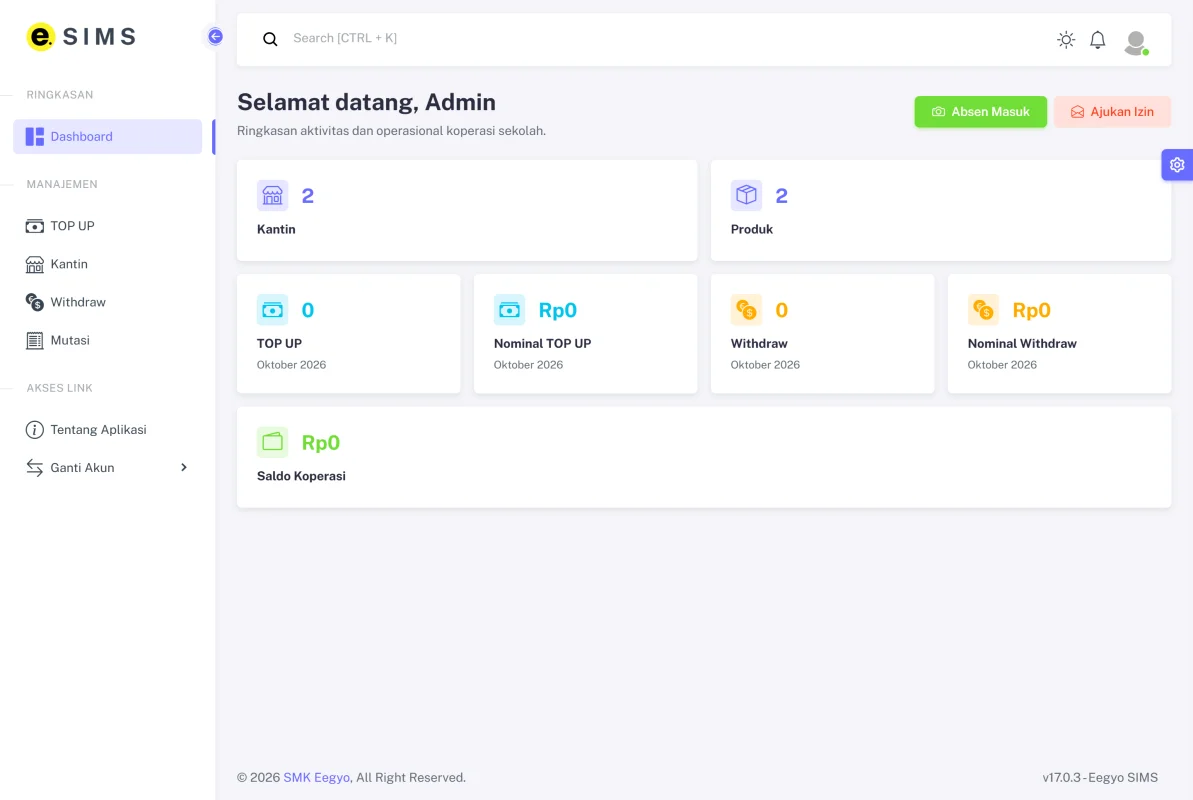Click the TOP UP money icon in sidebar
Image resolution: width=1193 pixels, height=800 pixels.
coord(35,226)
